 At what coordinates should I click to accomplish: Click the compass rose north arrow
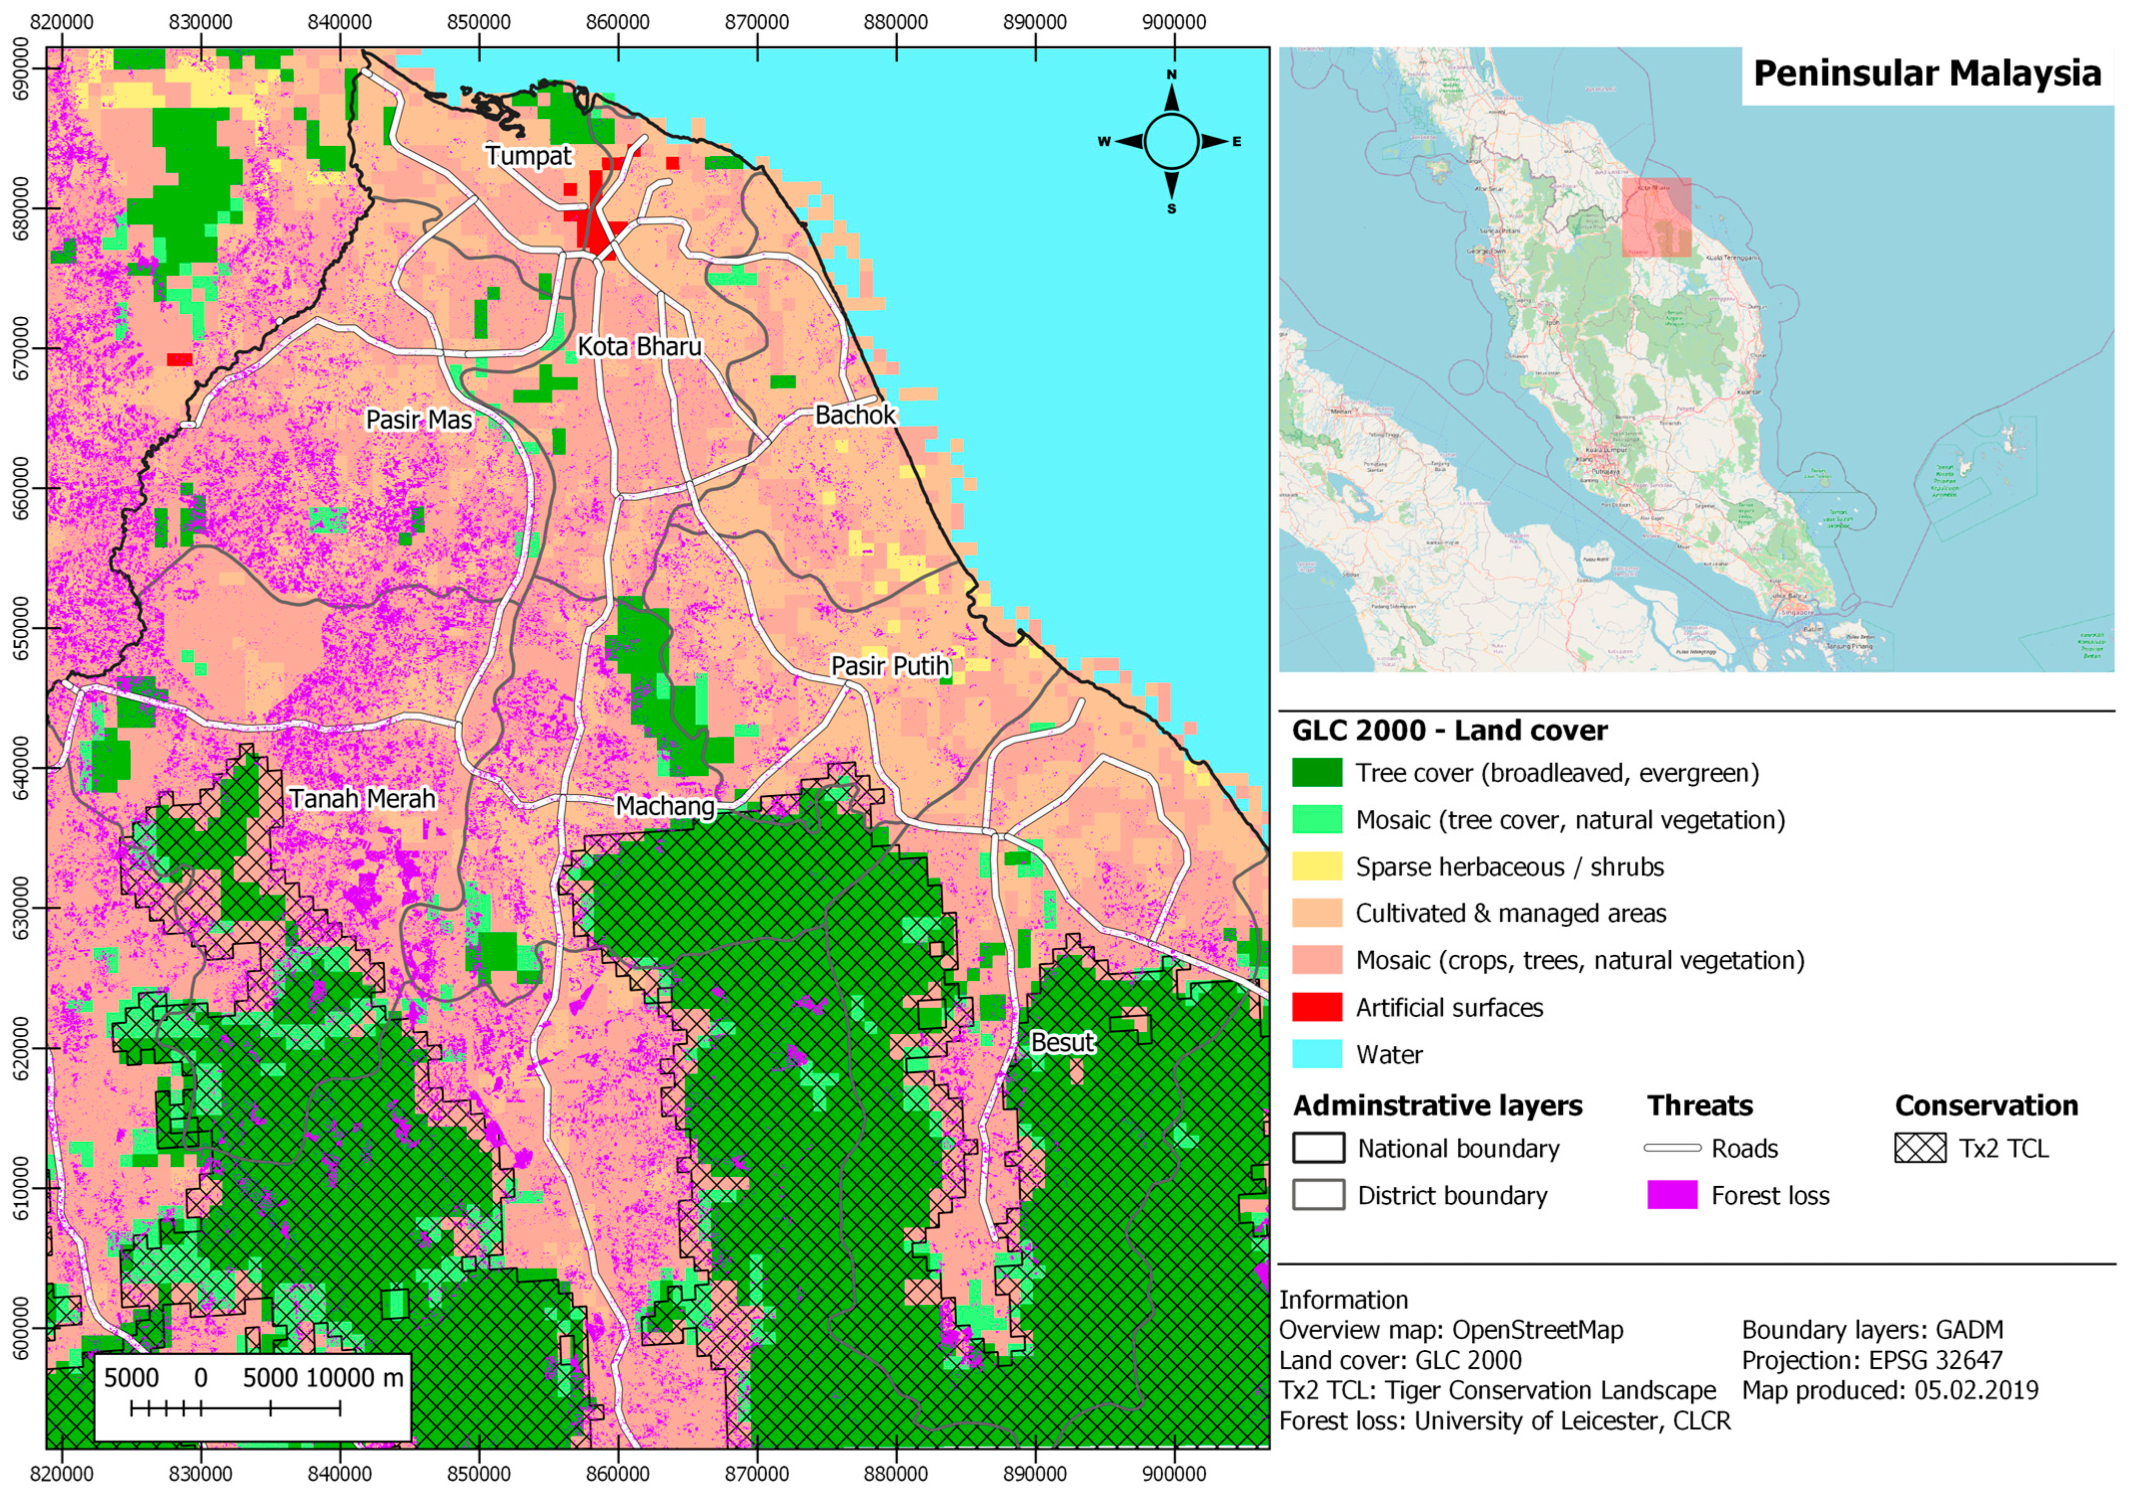click(1171, 97)
